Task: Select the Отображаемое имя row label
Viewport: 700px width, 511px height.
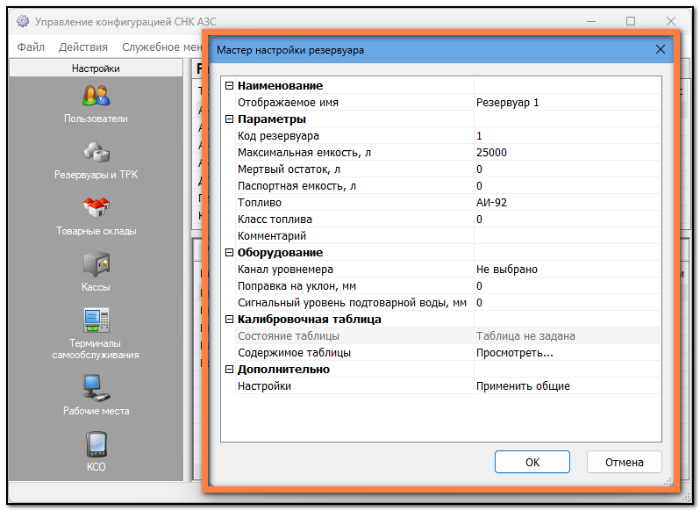Action: pyautogui.click(x=288, y=102)
